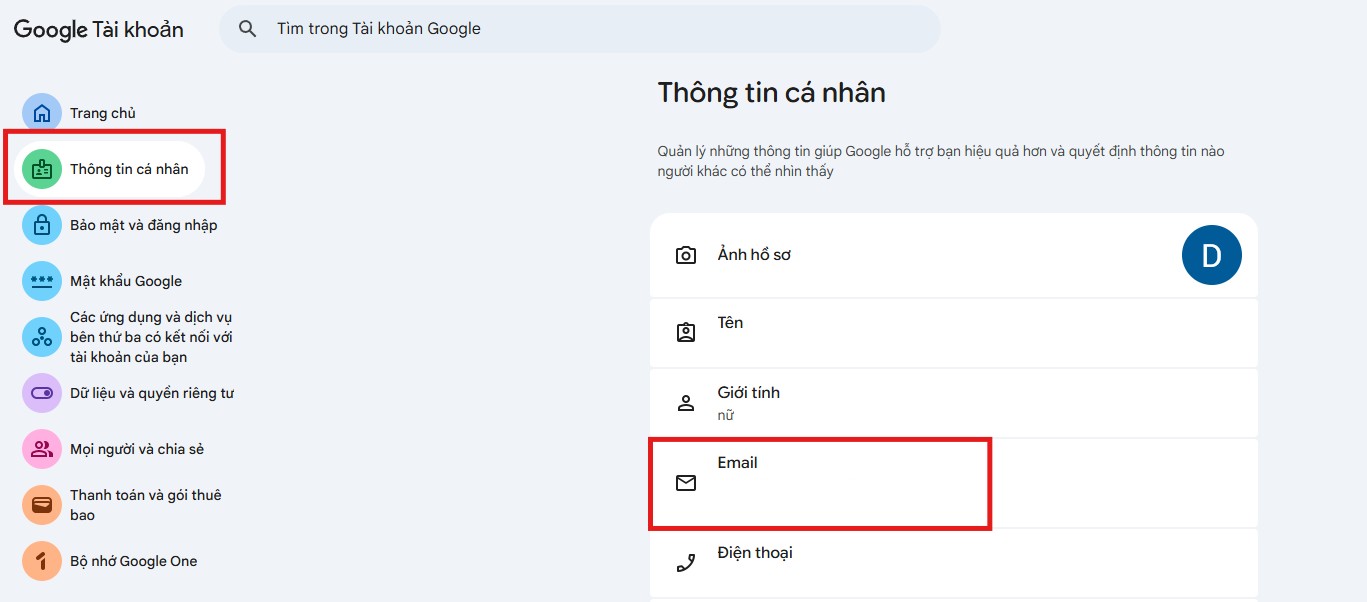Click the Dữ liệu và quyền riêng tư icon
Image resolution: width=1367 pixels, height=602 pixels.
42,393
